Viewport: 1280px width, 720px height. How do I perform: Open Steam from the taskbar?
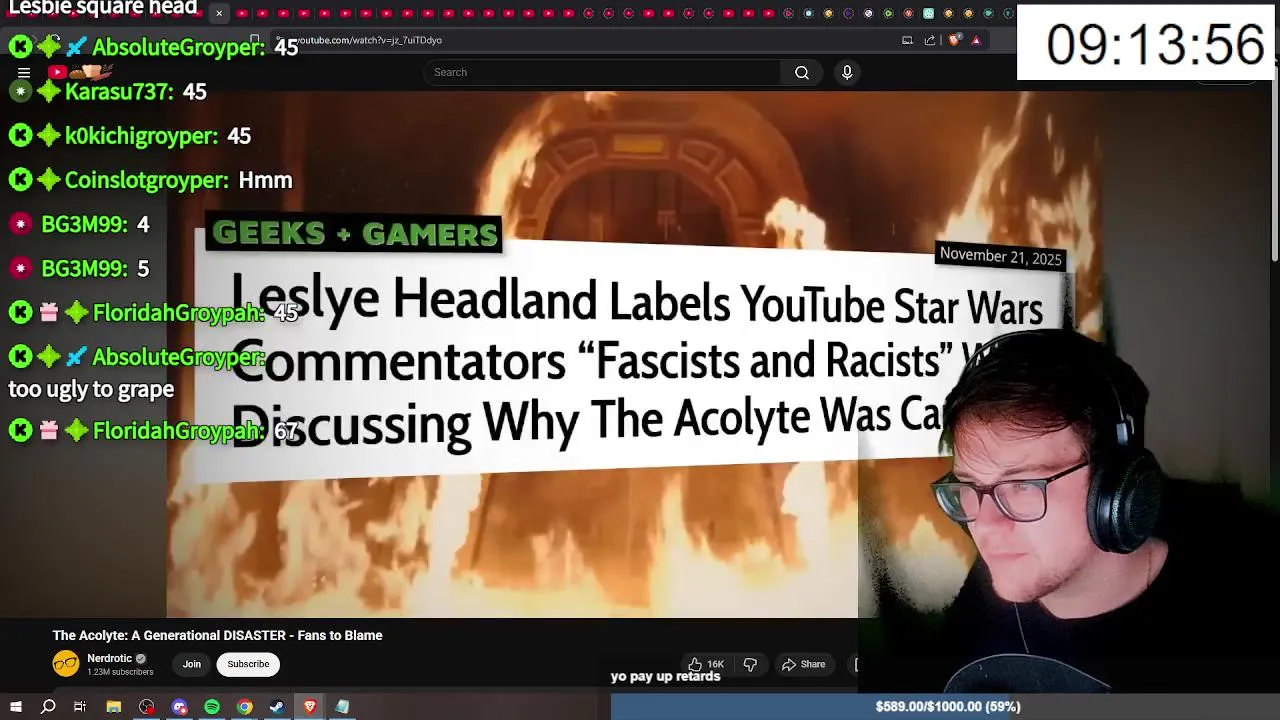277,707
